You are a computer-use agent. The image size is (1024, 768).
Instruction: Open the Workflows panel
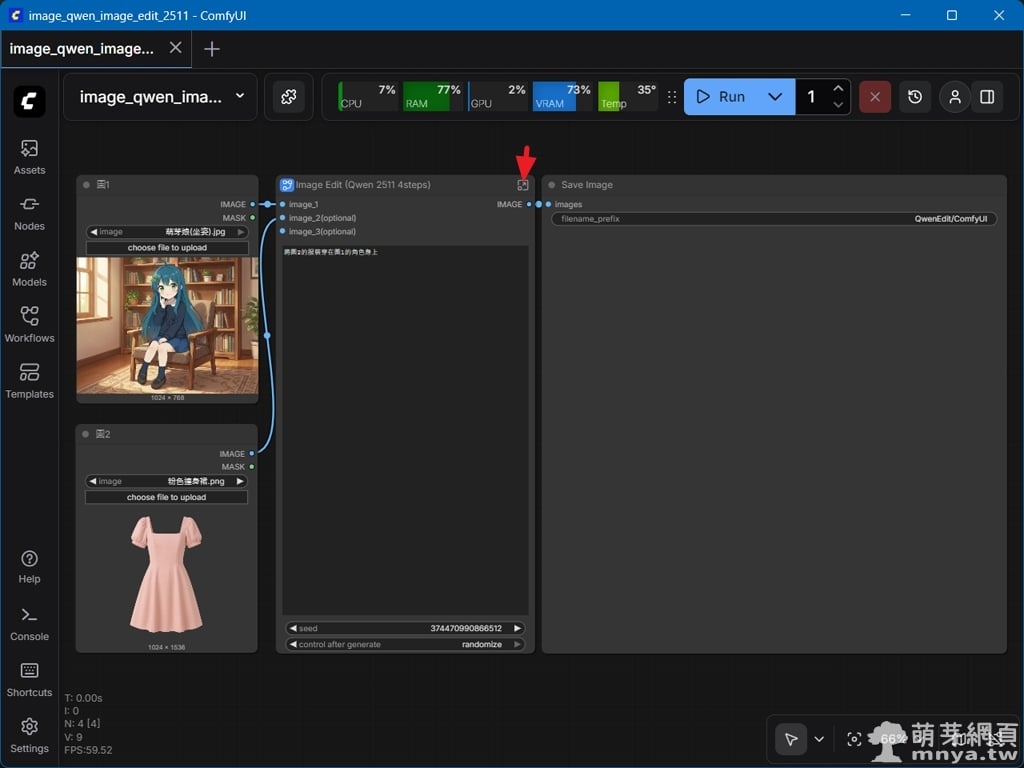(29, 325)
